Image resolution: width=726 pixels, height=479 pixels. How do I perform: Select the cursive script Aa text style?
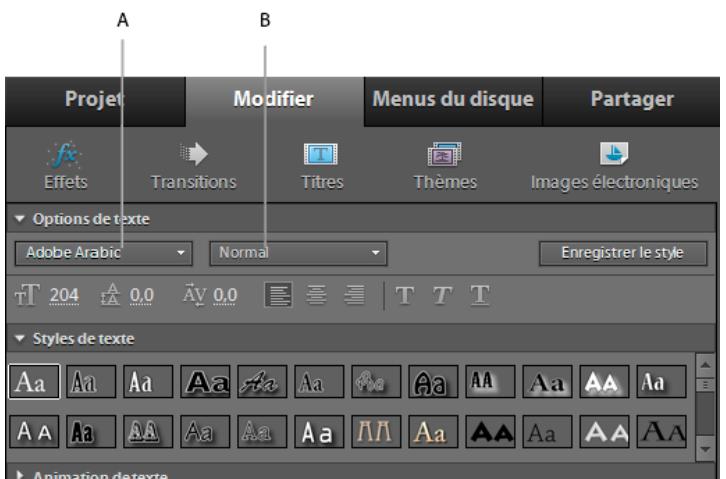(262, 382)
